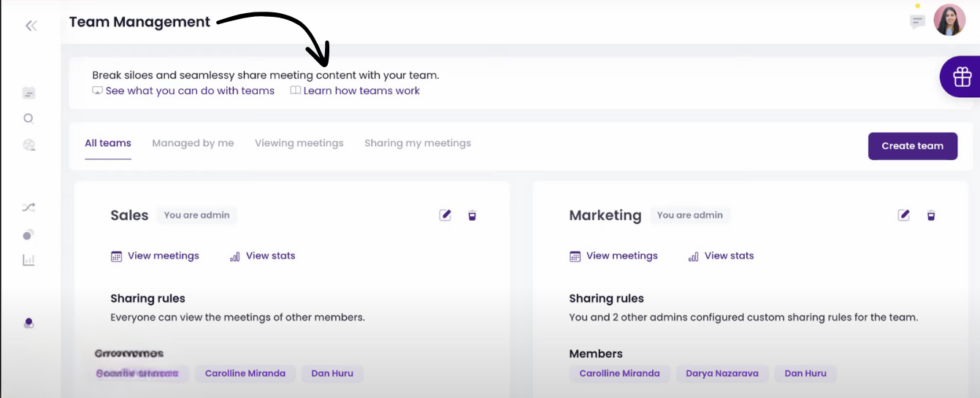Click the gift icon button
Image resolution: width=980 pixels, height=398 pixels.
click(962, 77)
